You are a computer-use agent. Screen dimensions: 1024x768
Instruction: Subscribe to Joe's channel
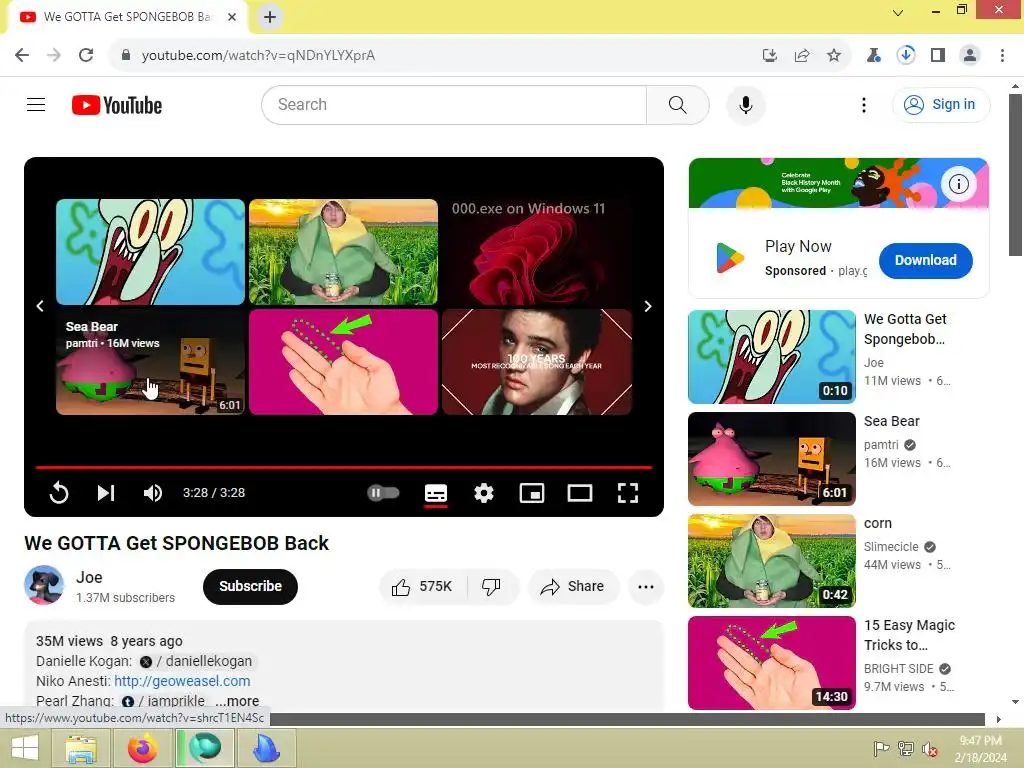tap(250, 586)
